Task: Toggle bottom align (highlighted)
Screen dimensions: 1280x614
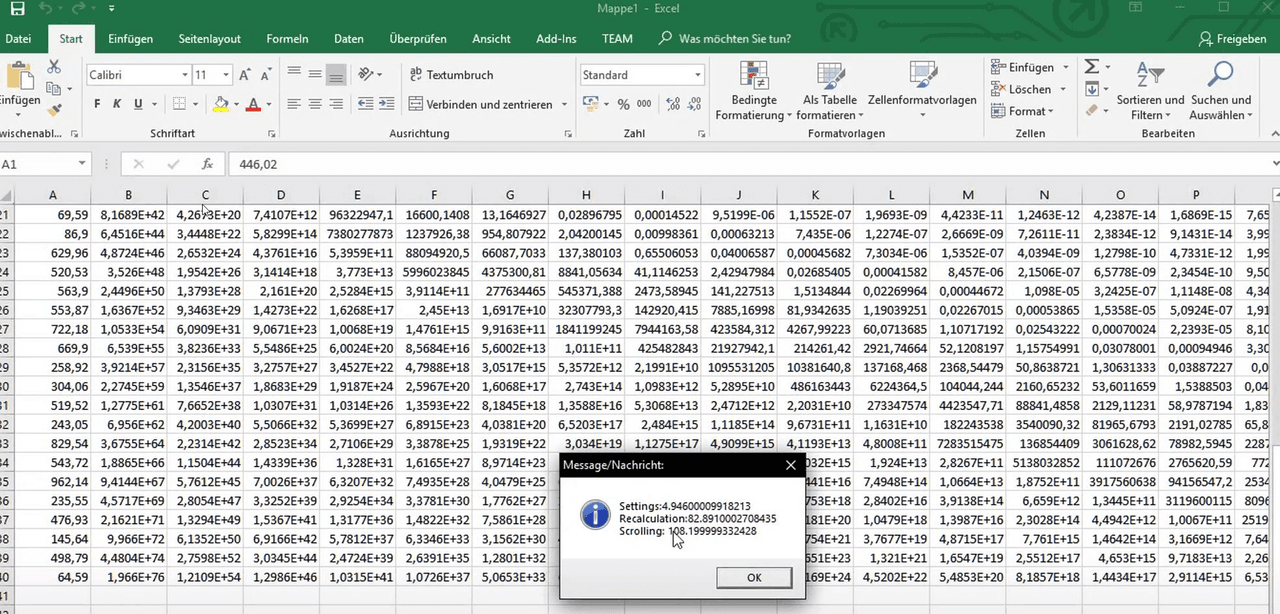Action: click(x=336, y=74)
